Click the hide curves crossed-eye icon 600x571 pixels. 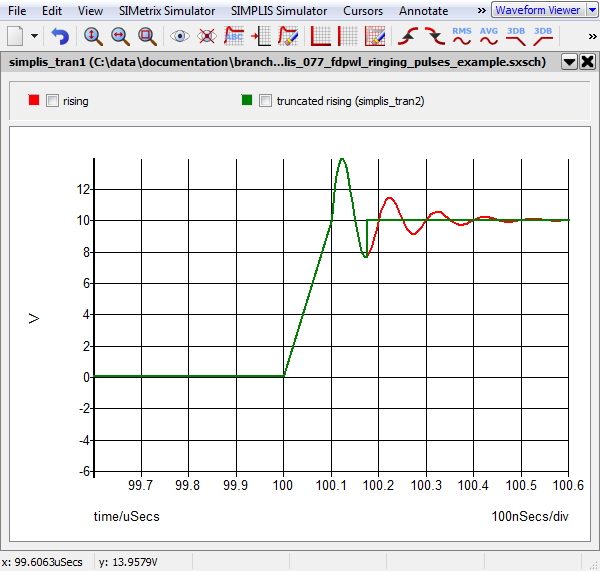point(207,36)
